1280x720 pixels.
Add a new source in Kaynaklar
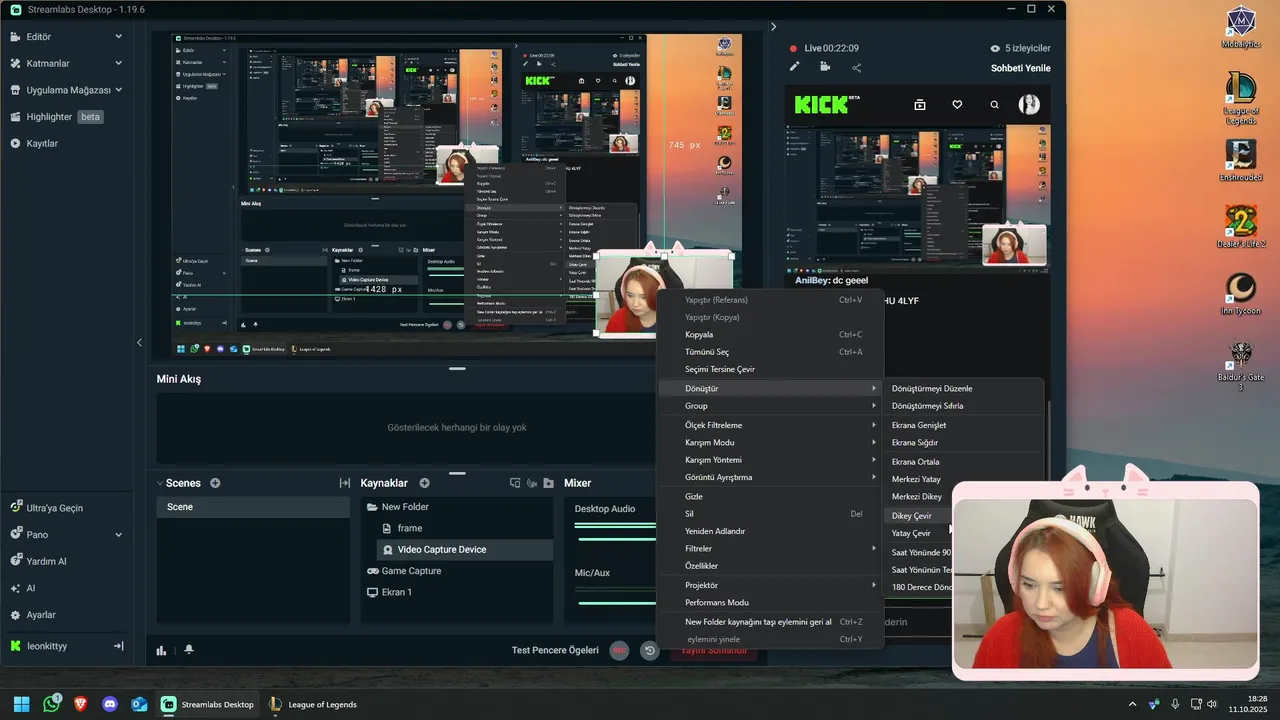424,483
